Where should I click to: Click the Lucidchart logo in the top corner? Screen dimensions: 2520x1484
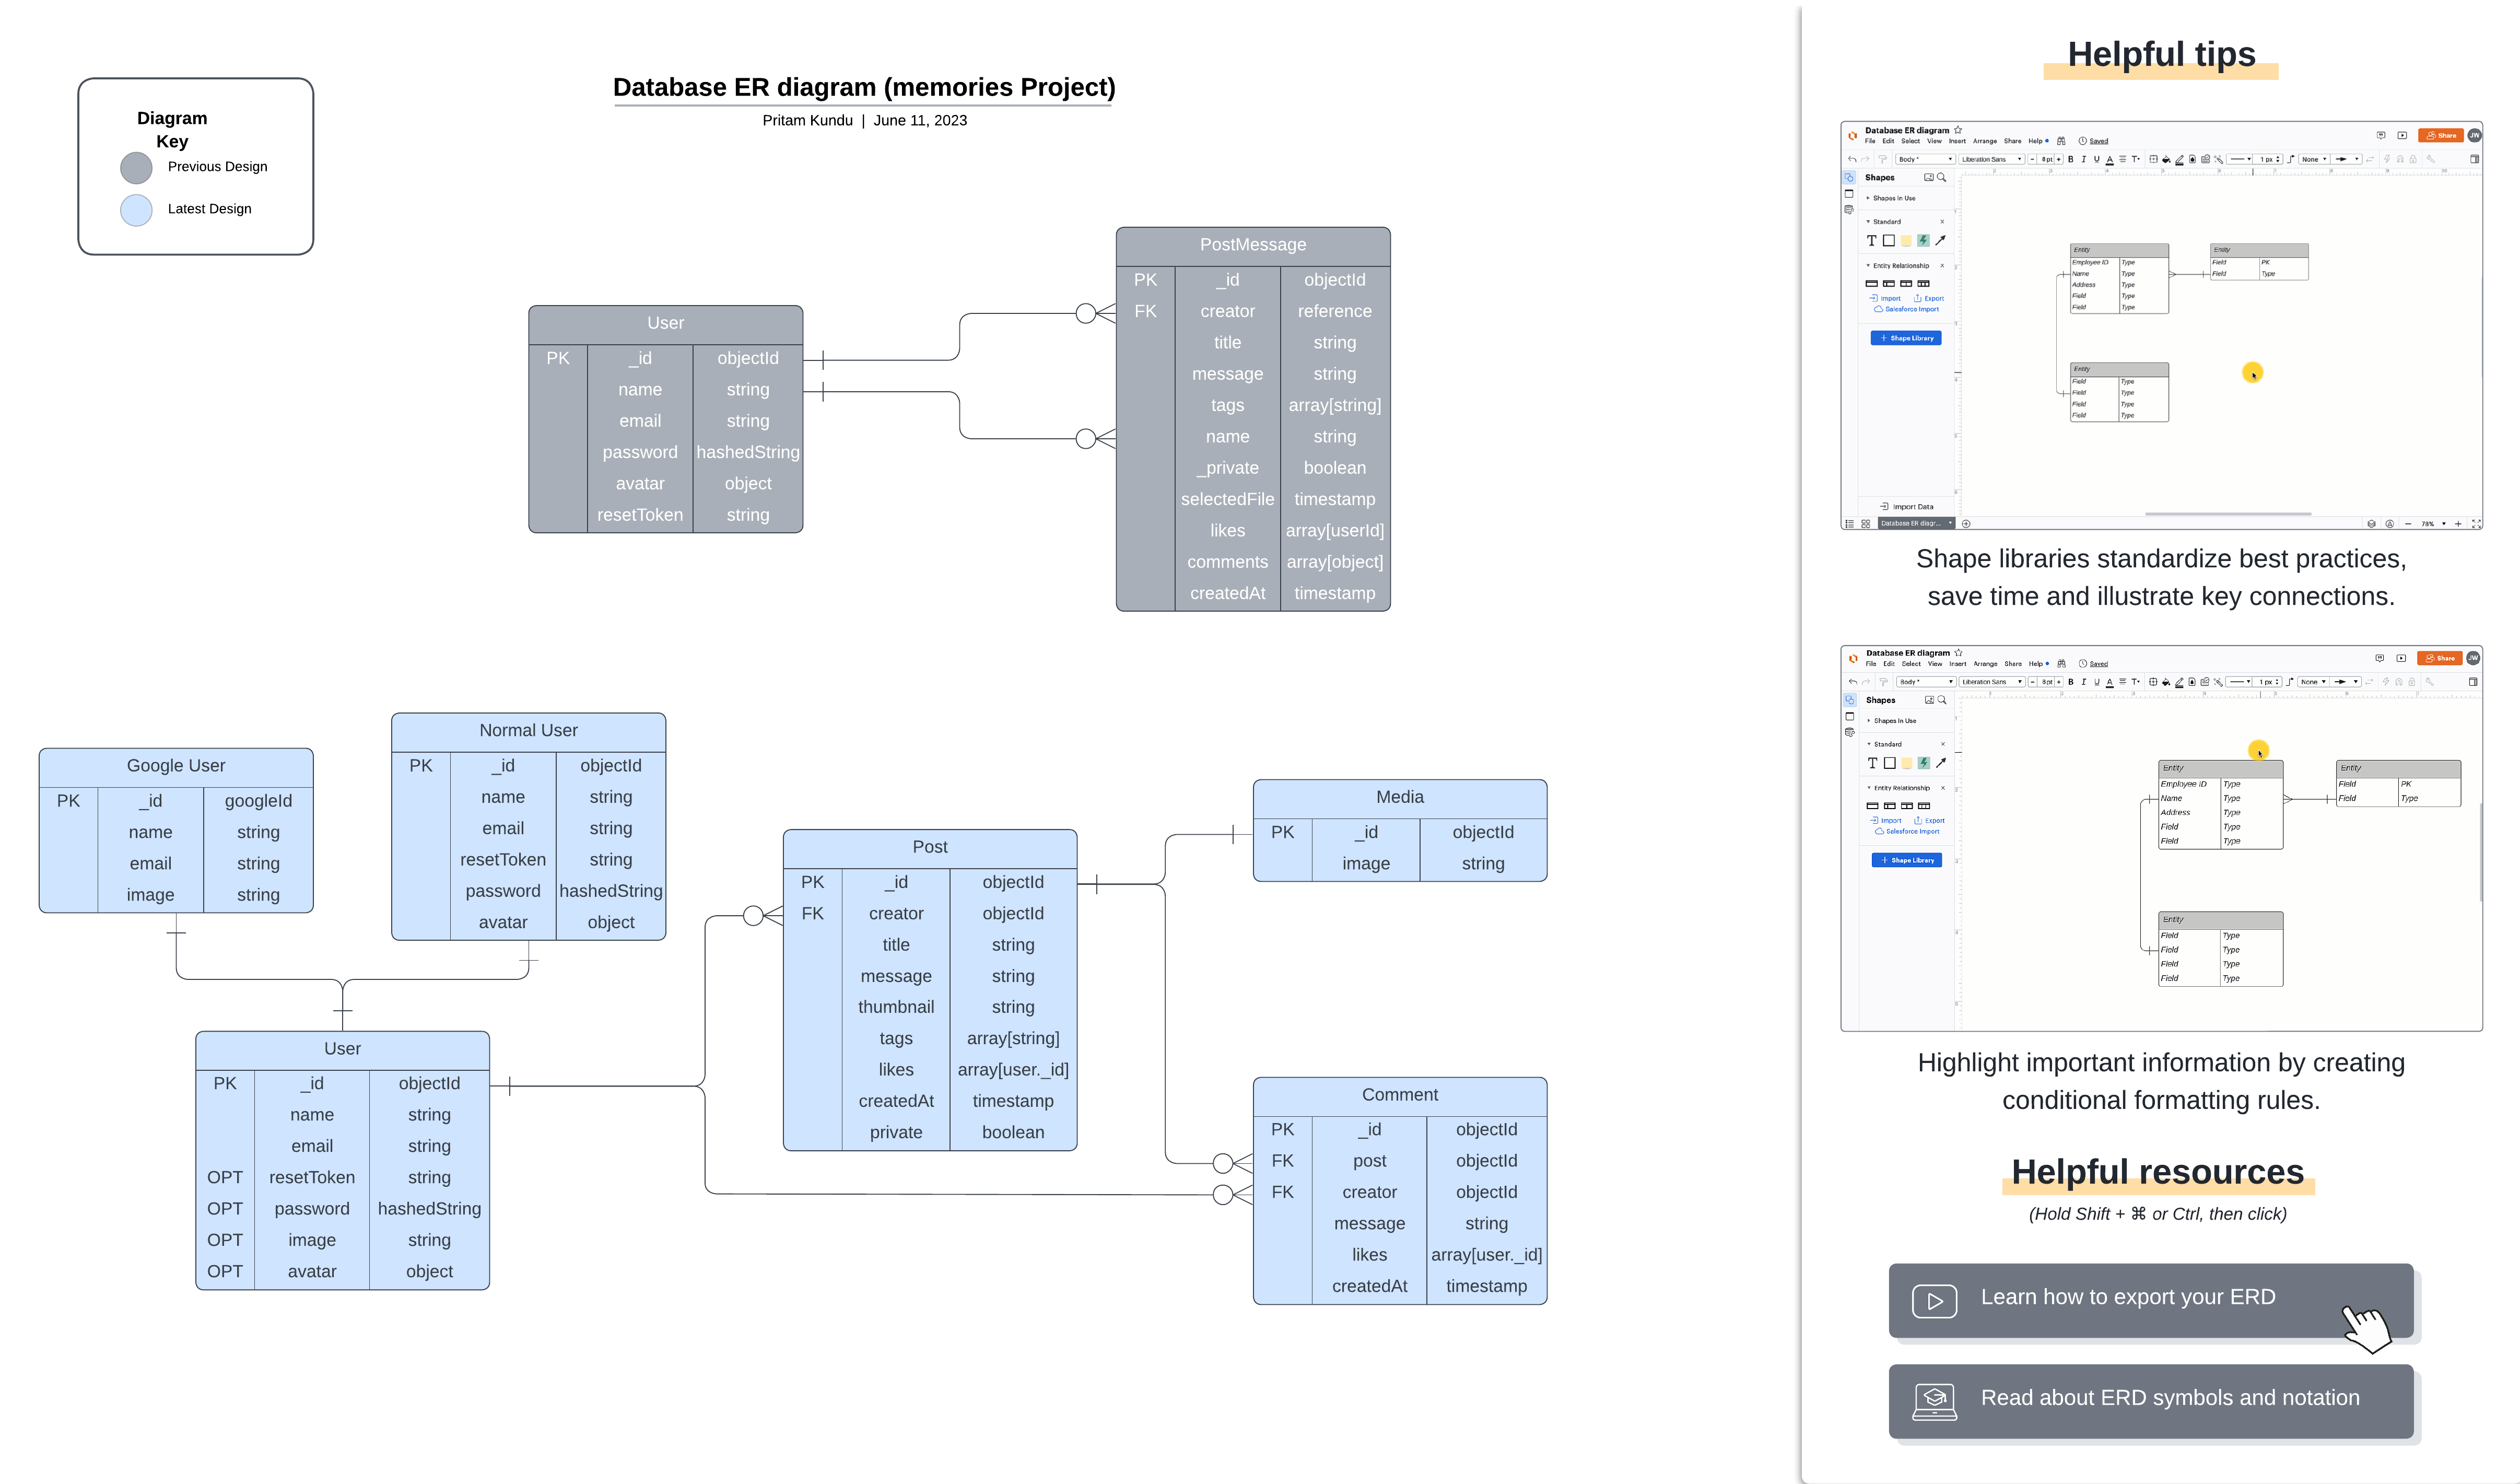1852,135
